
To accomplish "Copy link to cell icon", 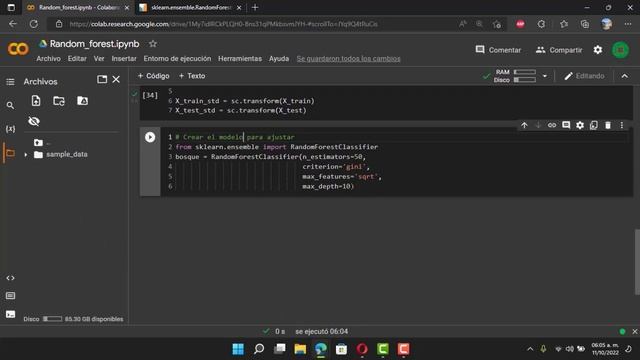I will pyautogui.click(x=552, y=125).
